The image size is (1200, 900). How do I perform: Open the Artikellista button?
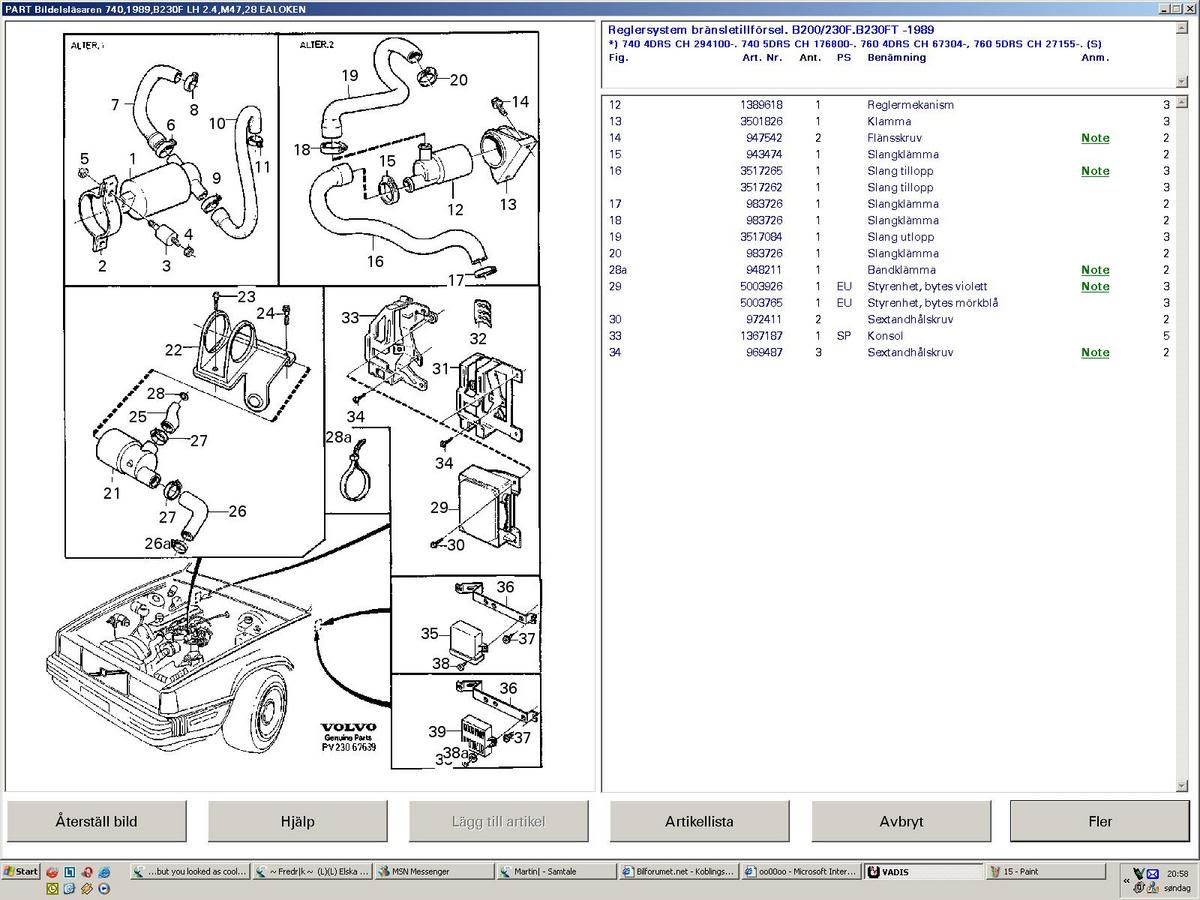(699, 821)
